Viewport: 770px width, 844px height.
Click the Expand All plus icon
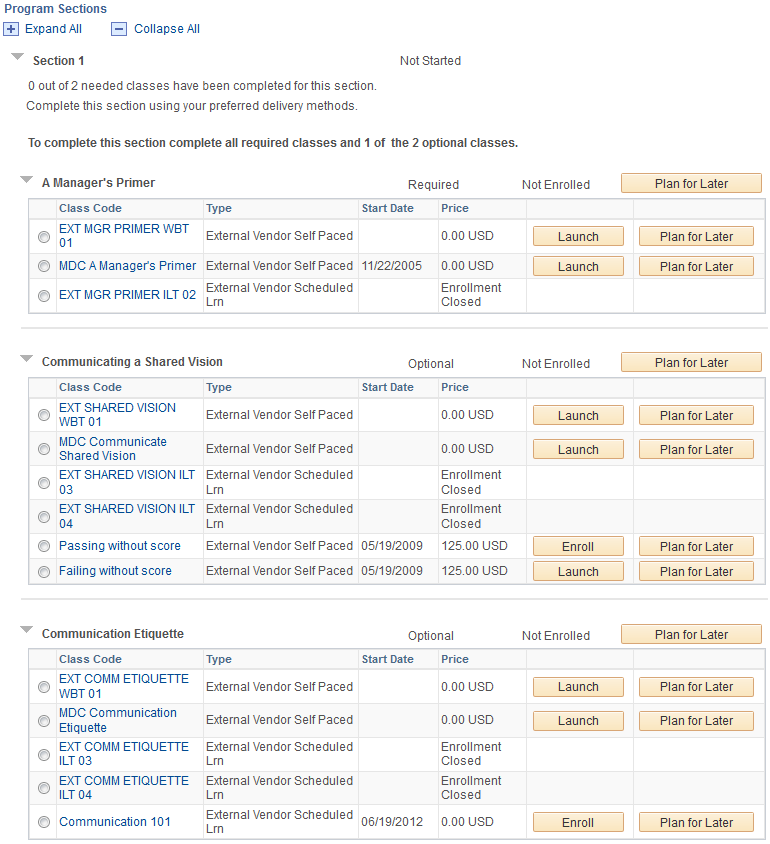(x=11, y=29)
